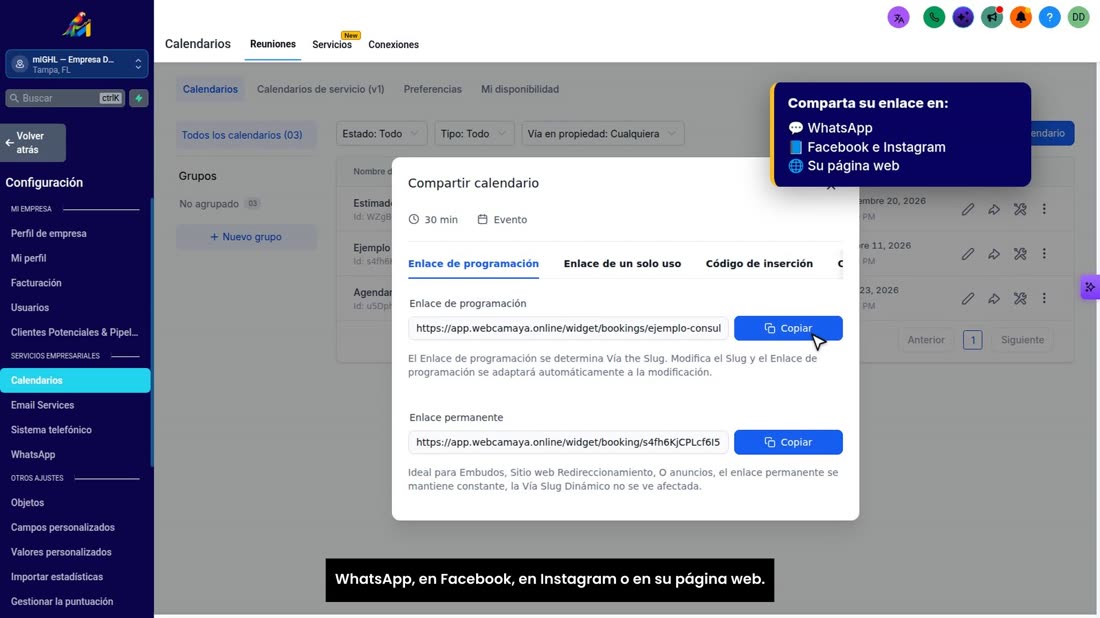Open the miGHL Empresa account switcher
The width and height of the screenshot is (1100, 618).
pos(76,65)
